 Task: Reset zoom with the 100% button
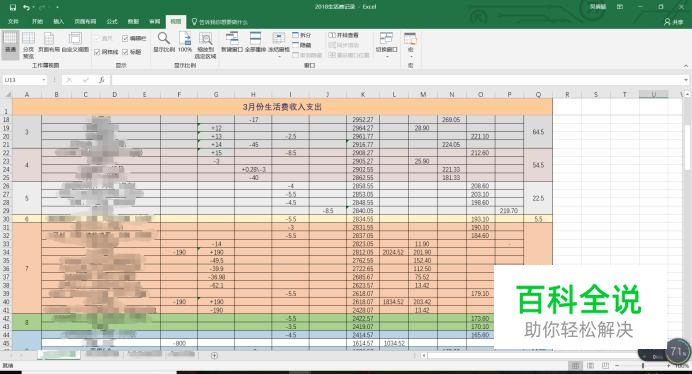pos(185,43)
